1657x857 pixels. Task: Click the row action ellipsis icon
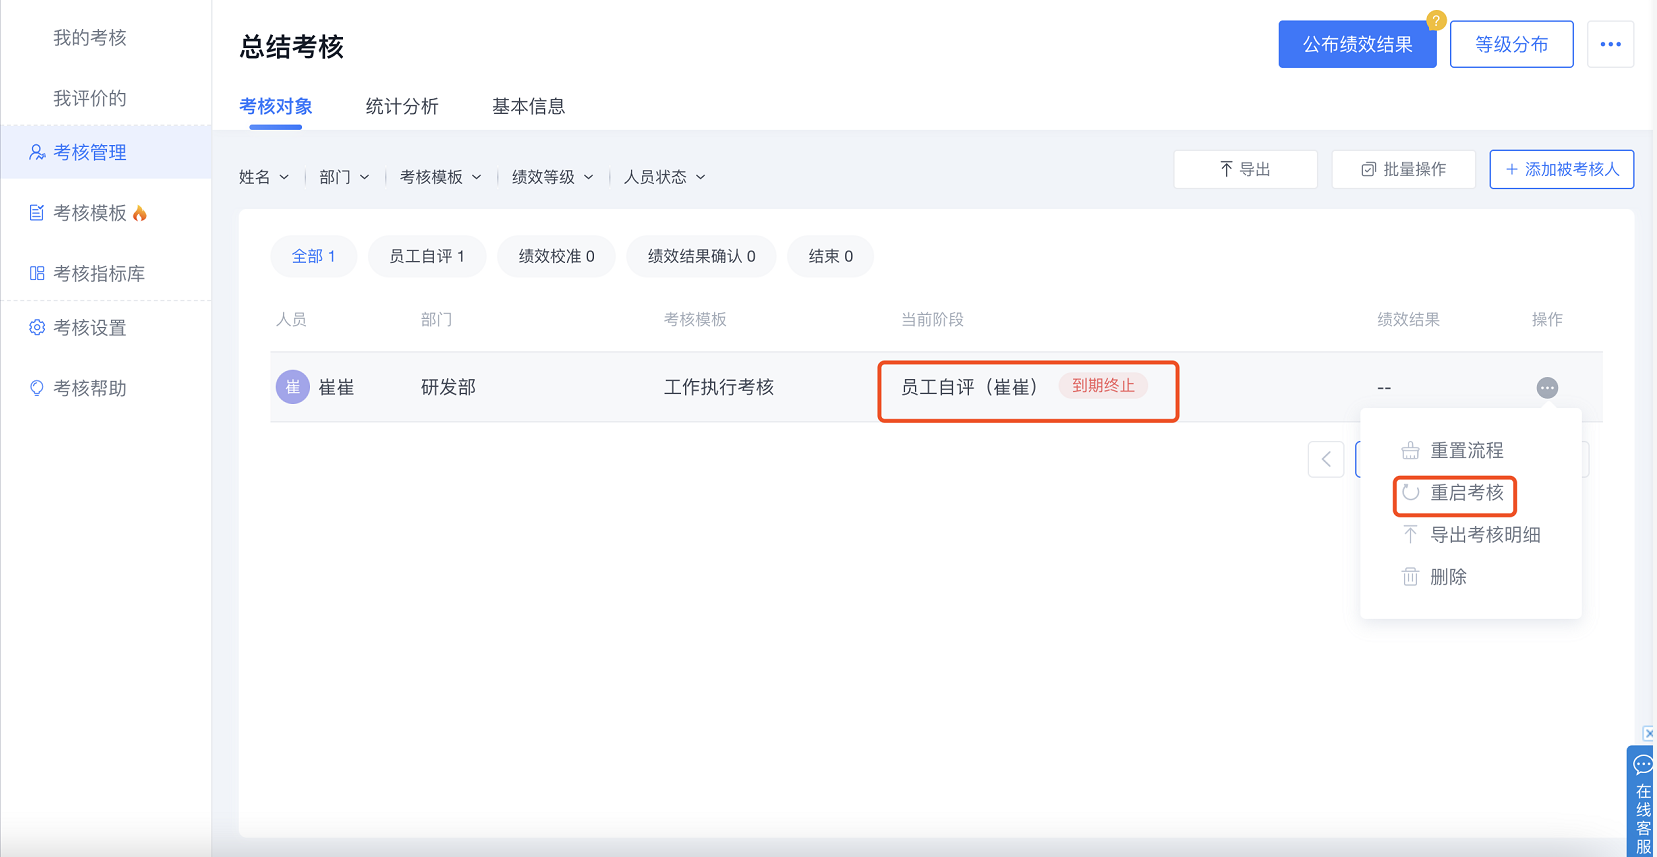click(x=1546, y=388)
